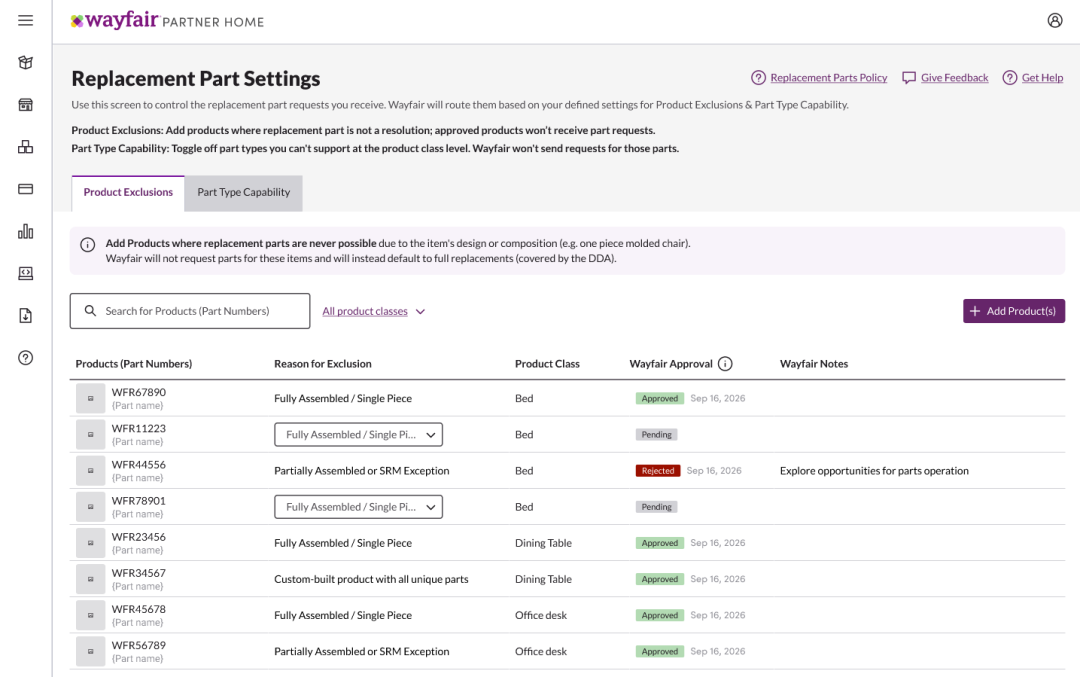1080x677 pixels.
Task: Open the Replacement Parts Policy link
Action: pyautogui.click(x=828, y=78)
